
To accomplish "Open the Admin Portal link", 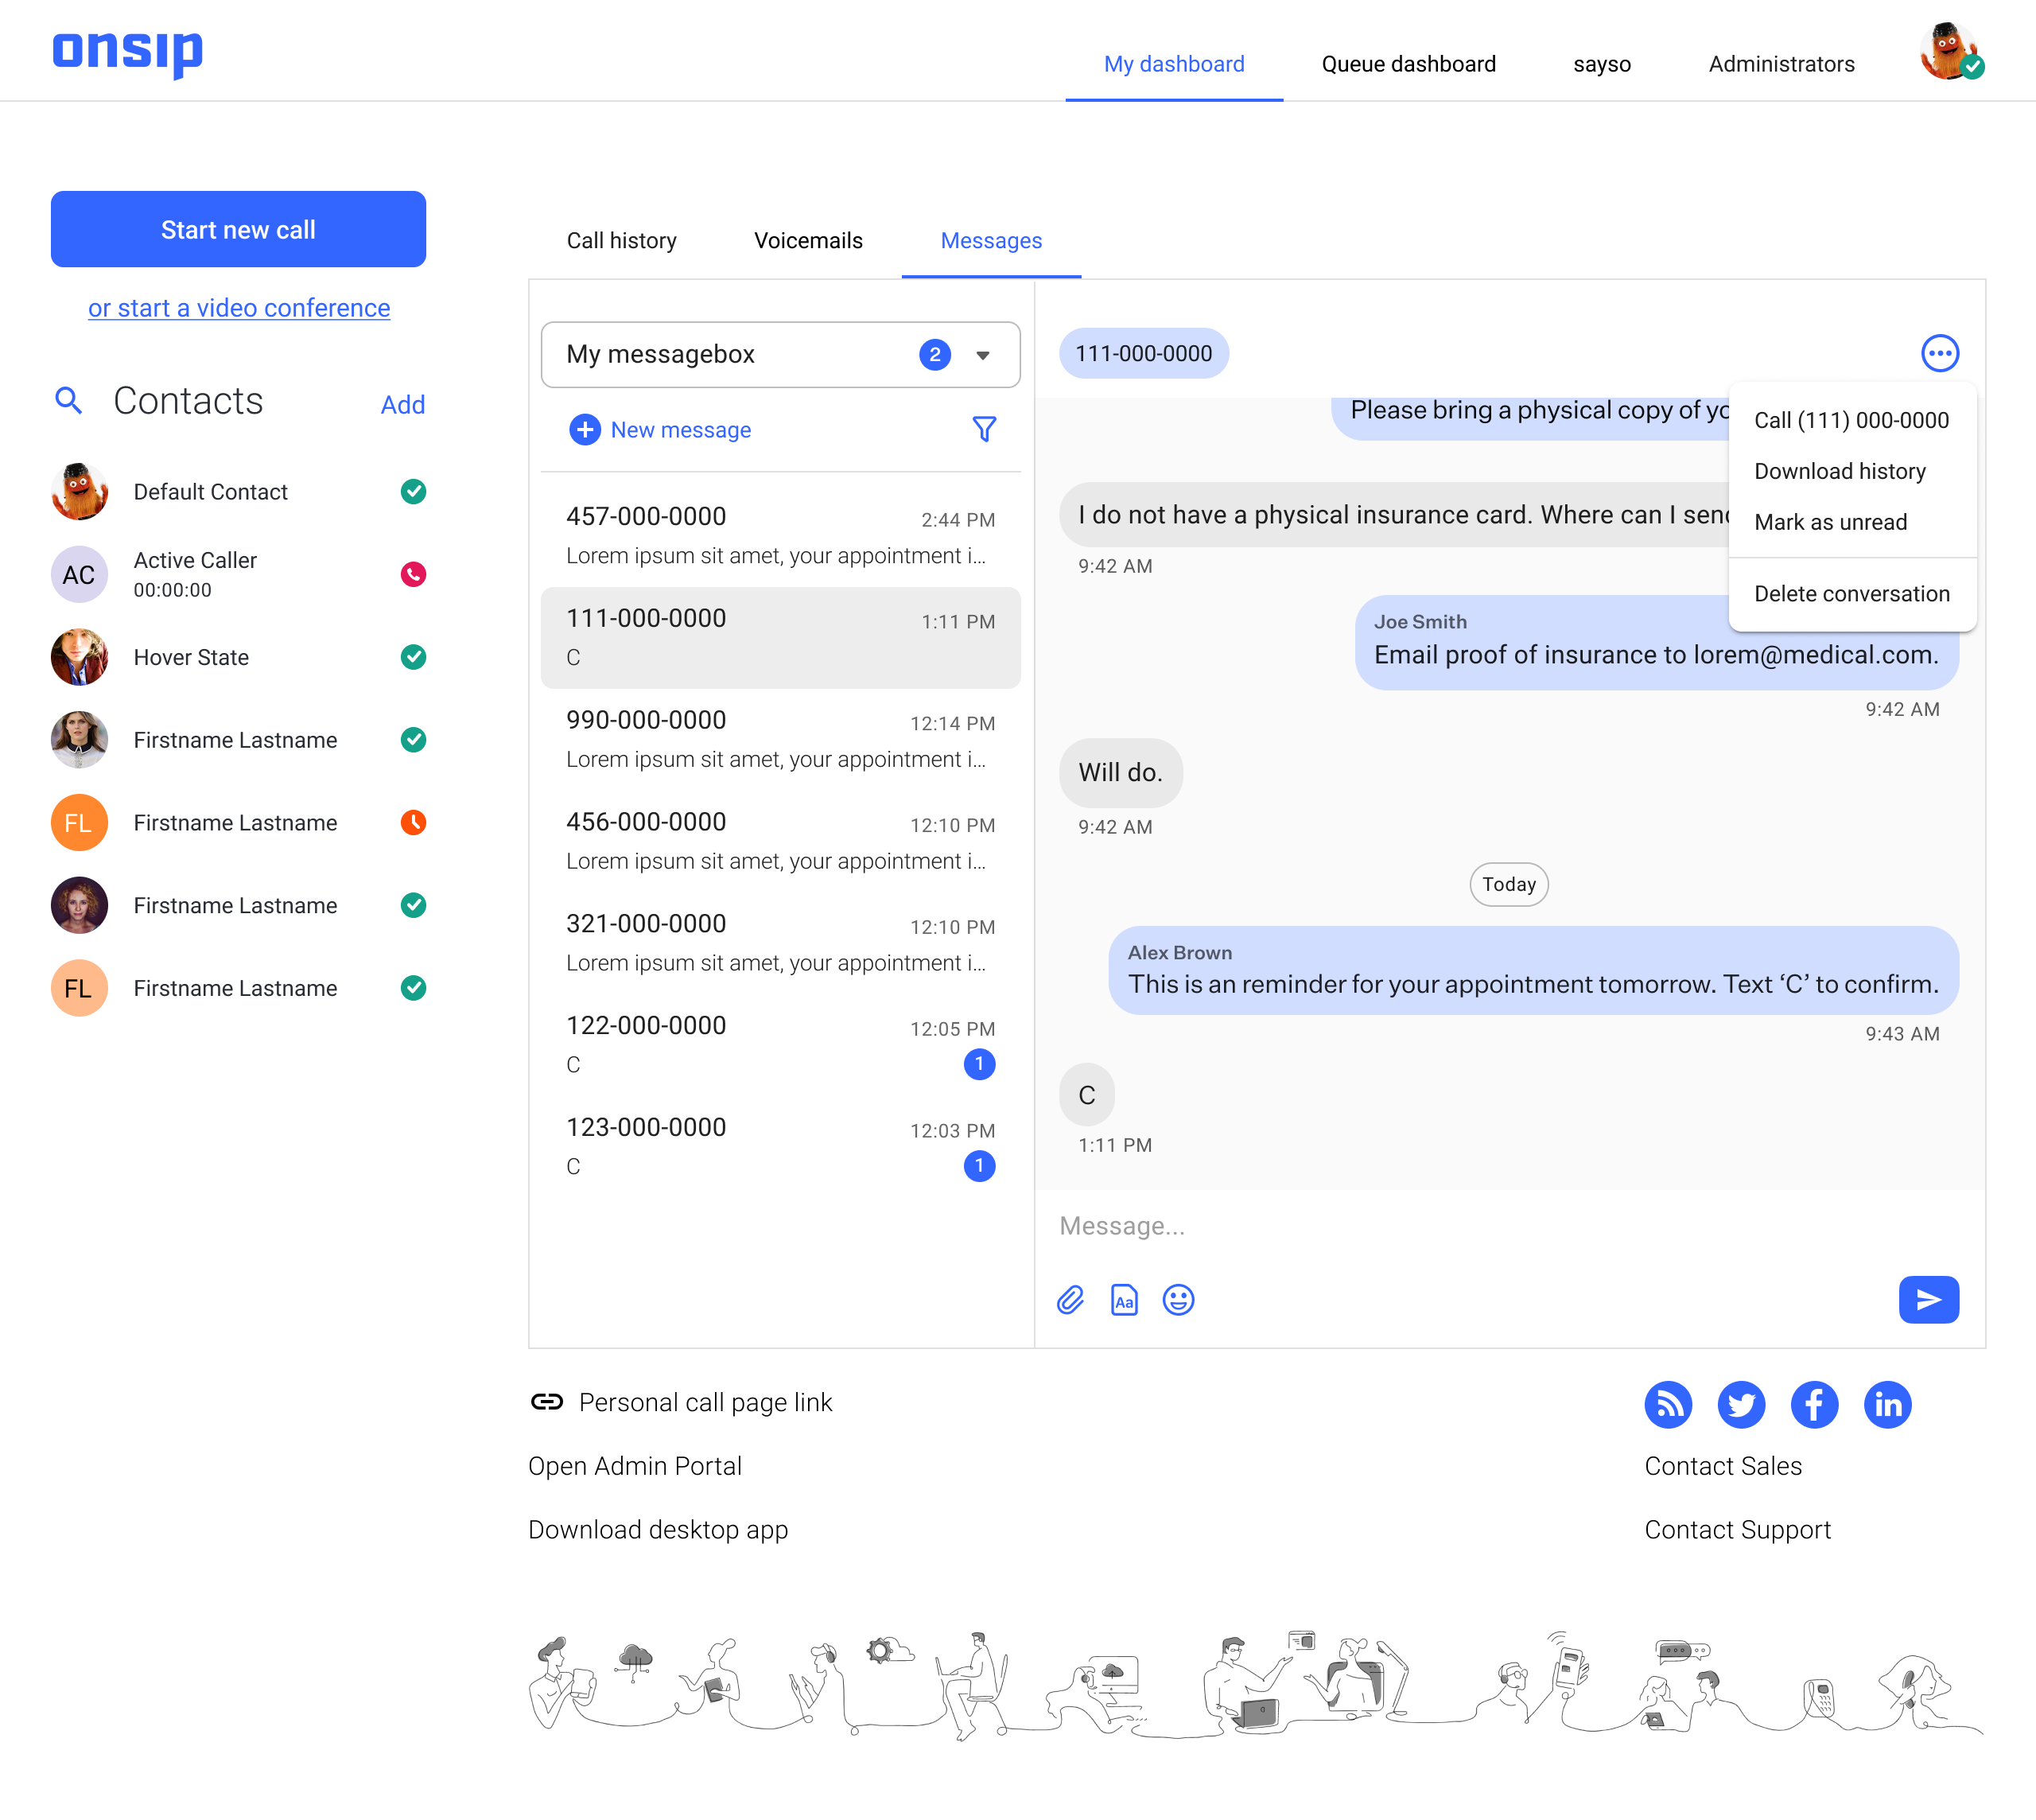I will [635, 1465].
